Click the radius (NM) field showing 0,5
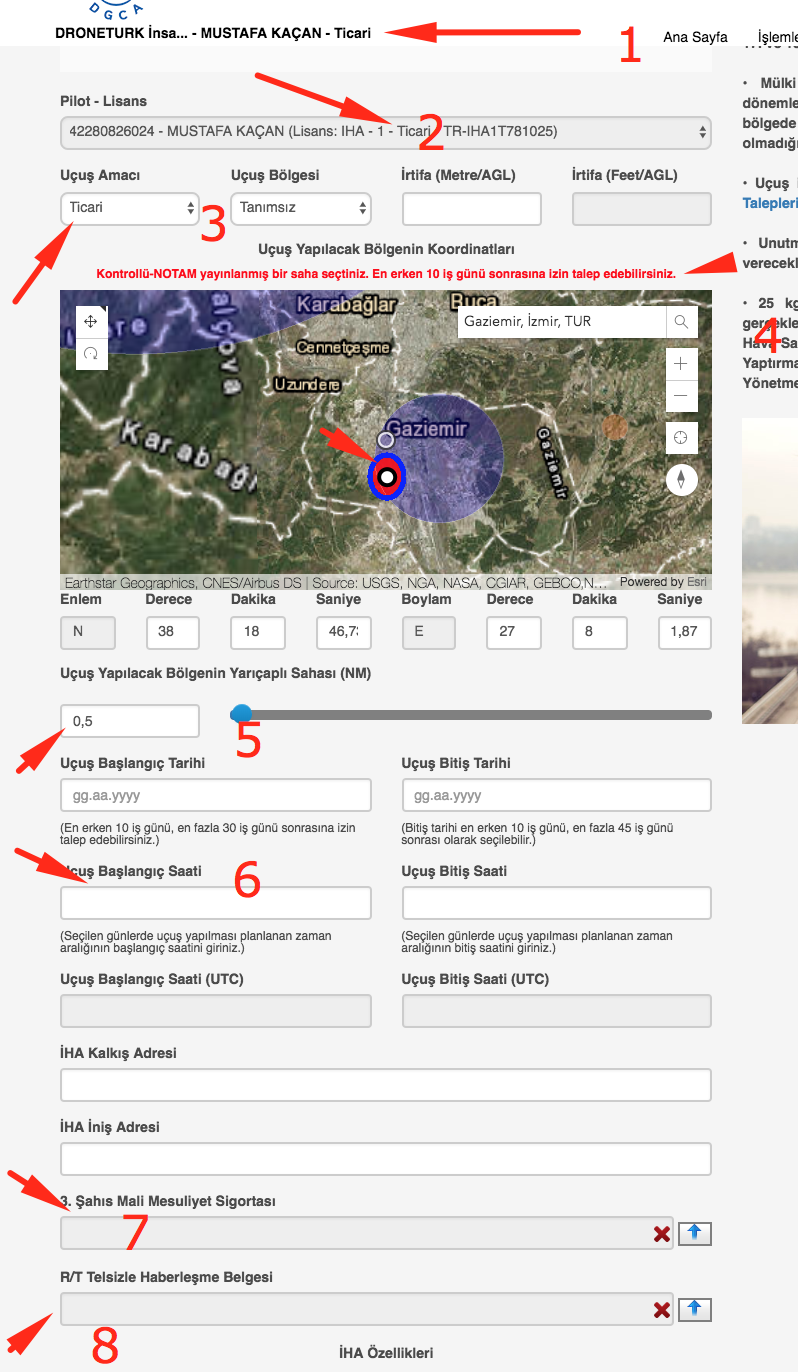The width and height of the screenshot is (798, 1372). [x=130, y=721]
